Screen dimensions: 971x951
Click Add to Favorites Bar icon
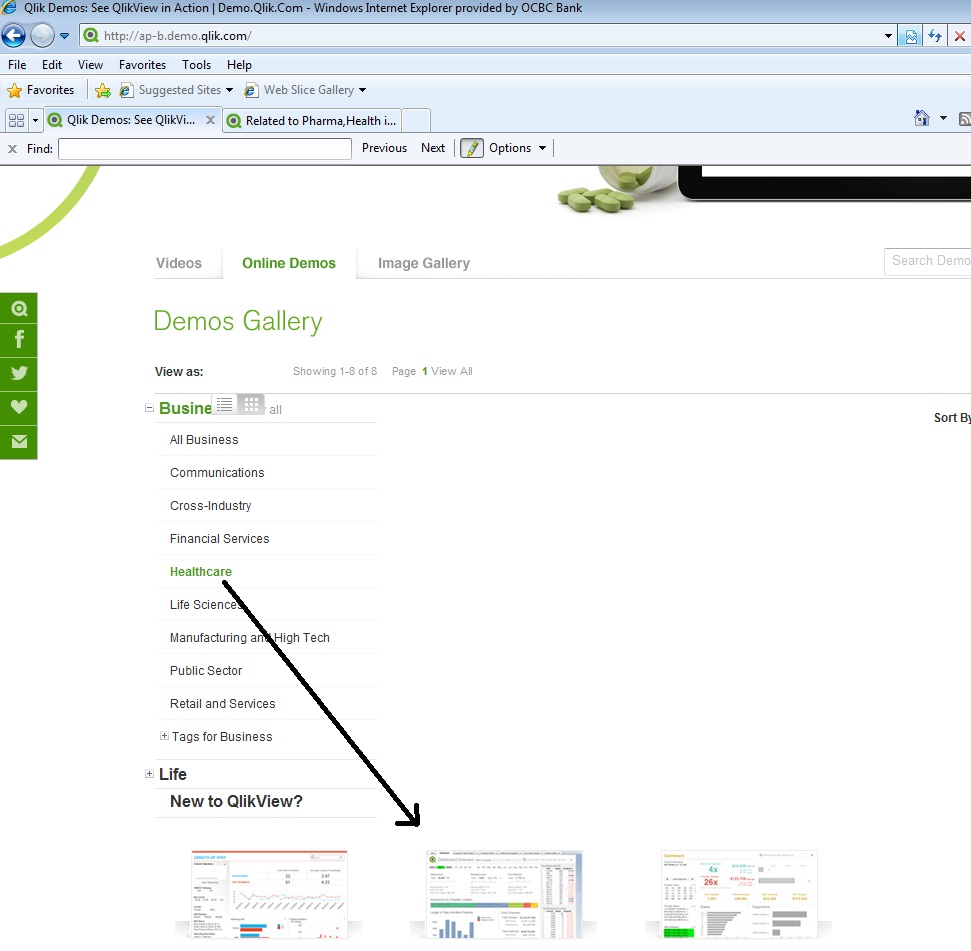click(103, 90)
